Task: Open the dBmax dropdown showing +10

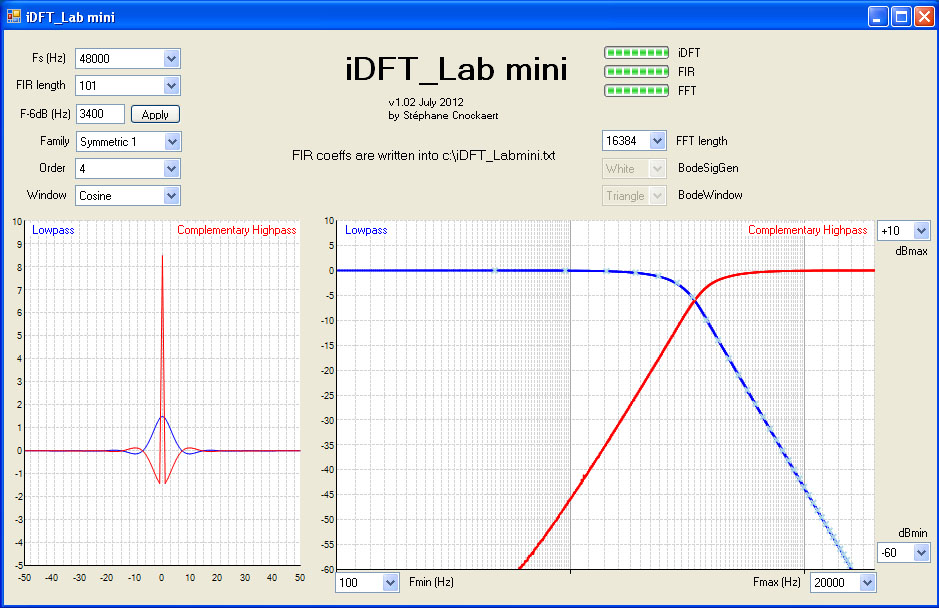Action: (921, 231)
